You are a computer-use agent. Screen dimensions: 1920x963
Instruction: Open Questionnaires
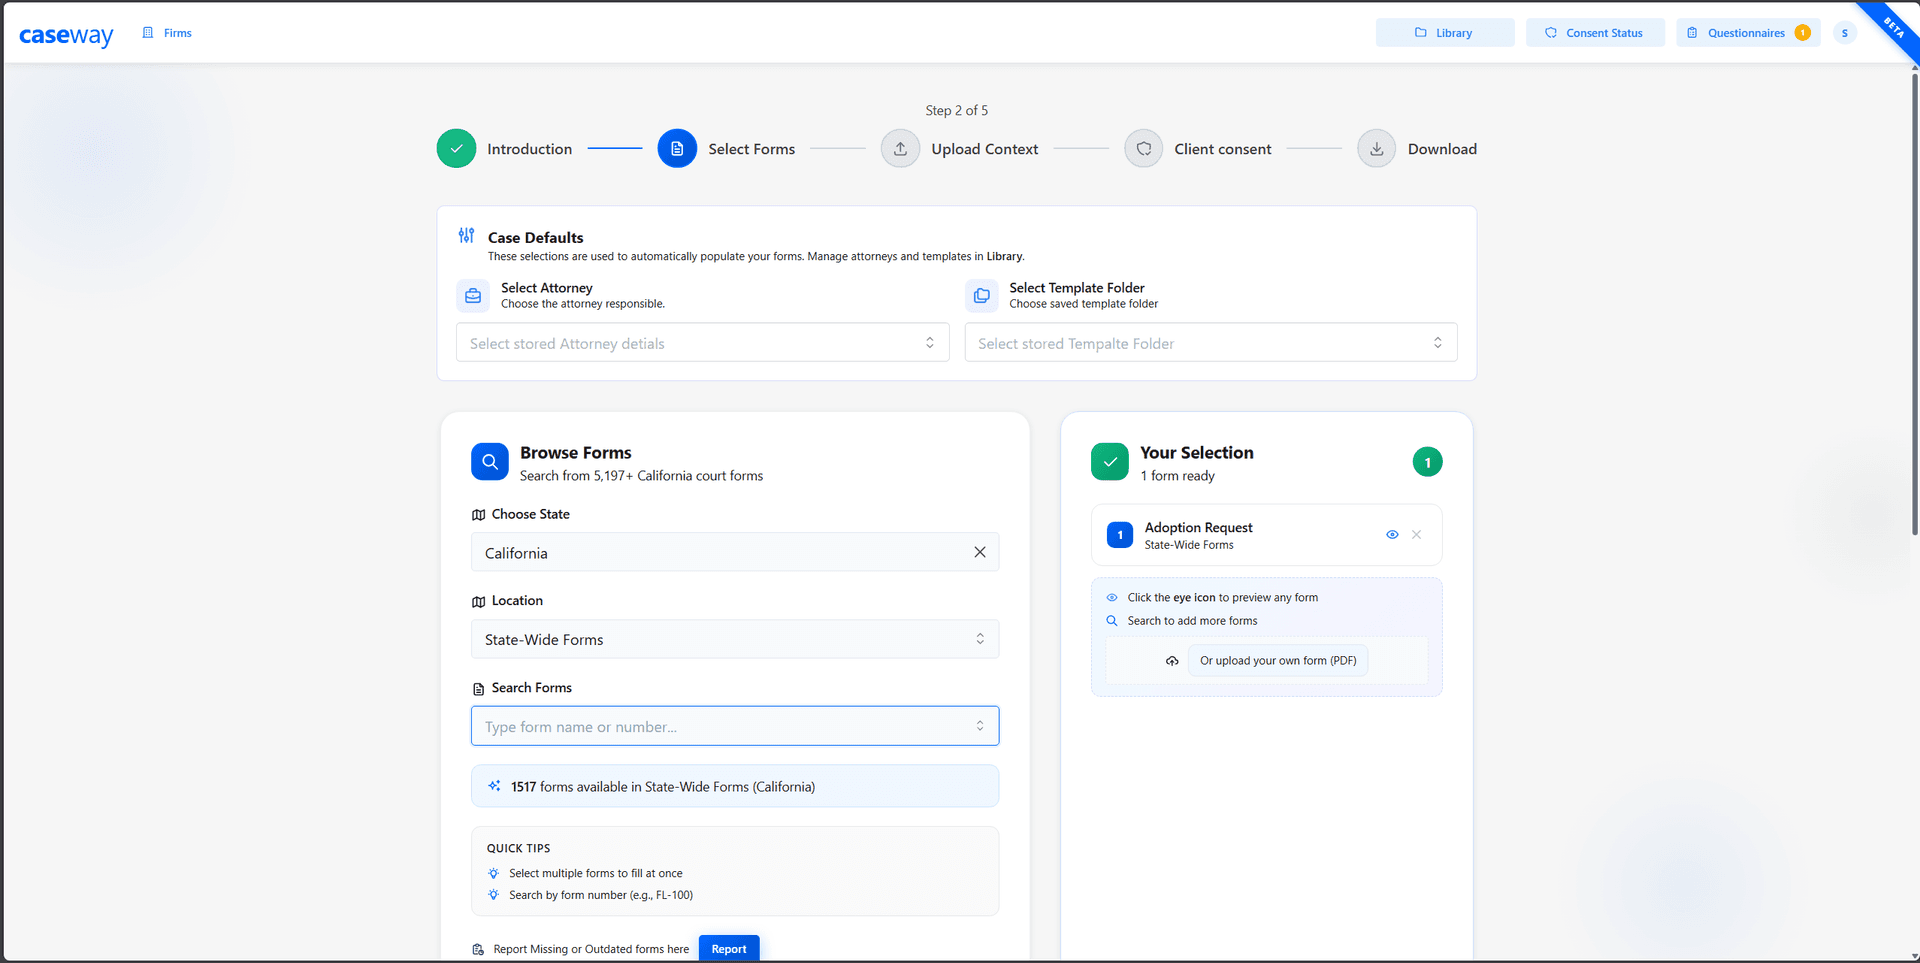tap(1746, 33)
